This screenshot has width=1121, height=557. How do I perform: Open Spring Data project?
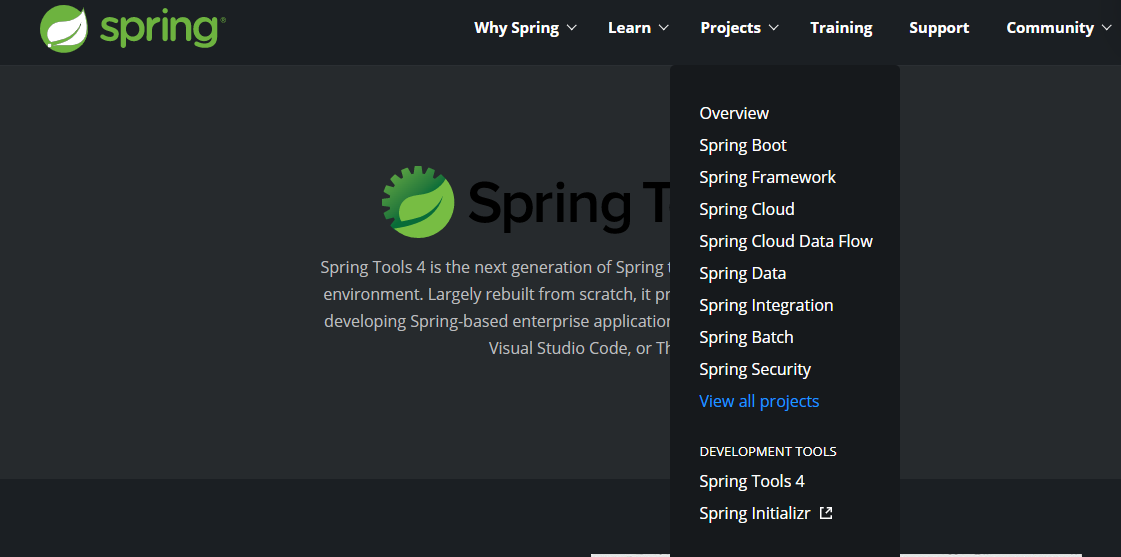[743, 273]
